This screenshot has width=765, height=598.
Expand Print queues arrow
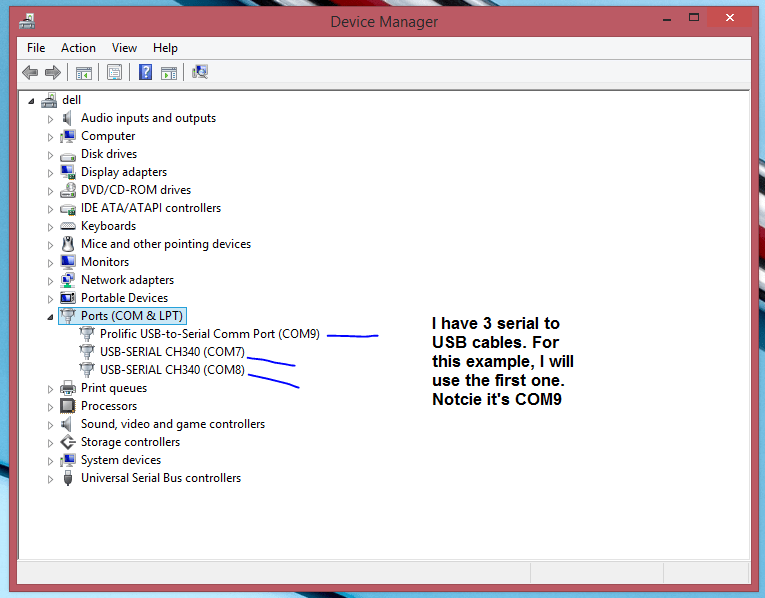50,389
